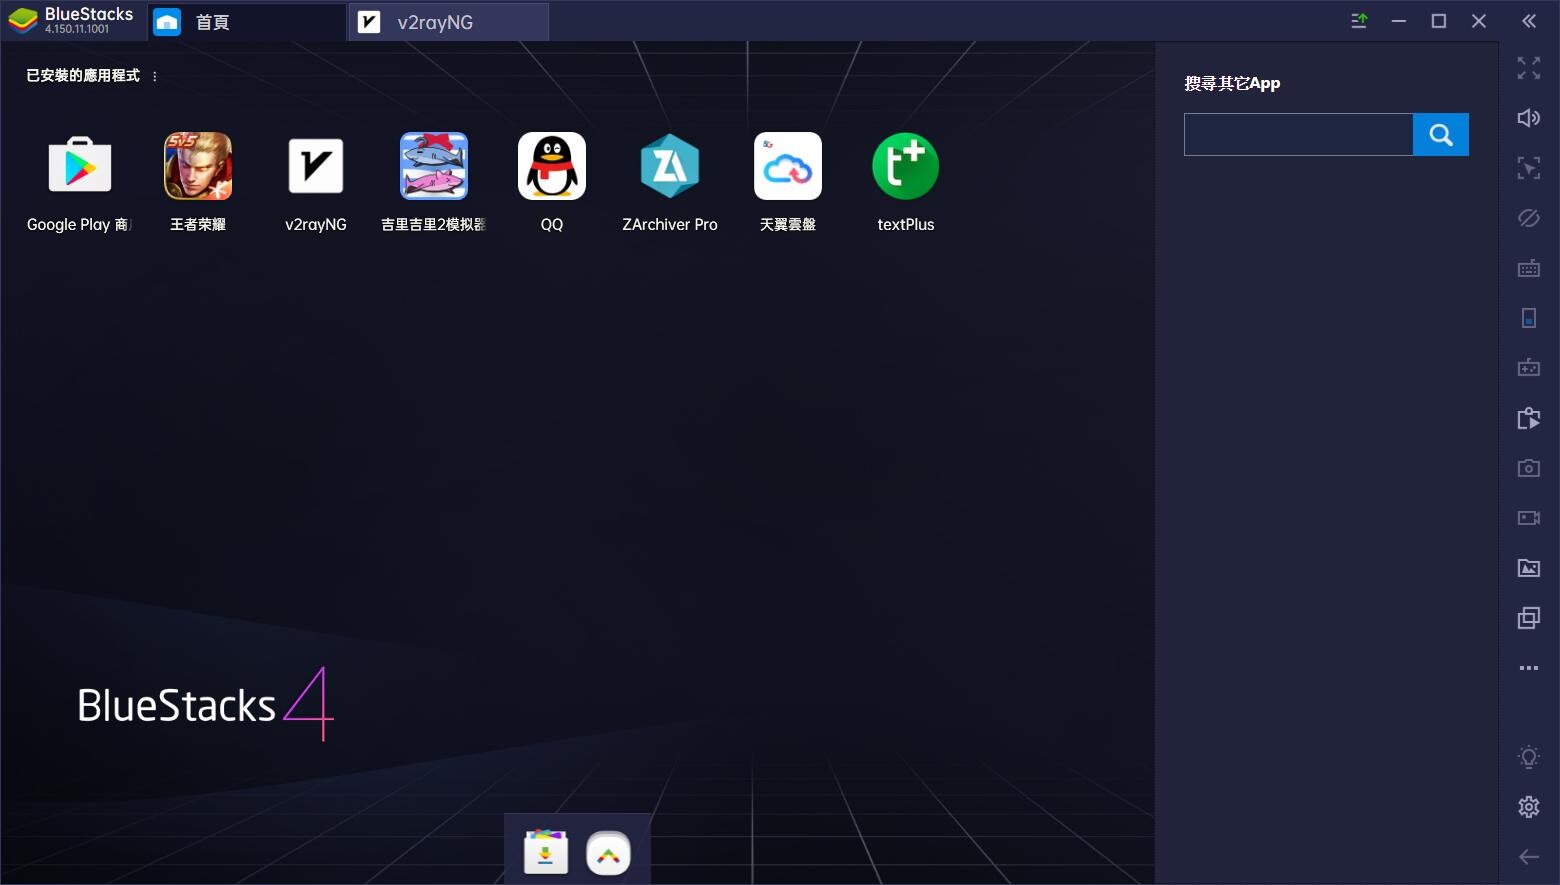This screenshot has height=885, width=1560.
Task: Open the textPlus app
Action: click(906, 166)
